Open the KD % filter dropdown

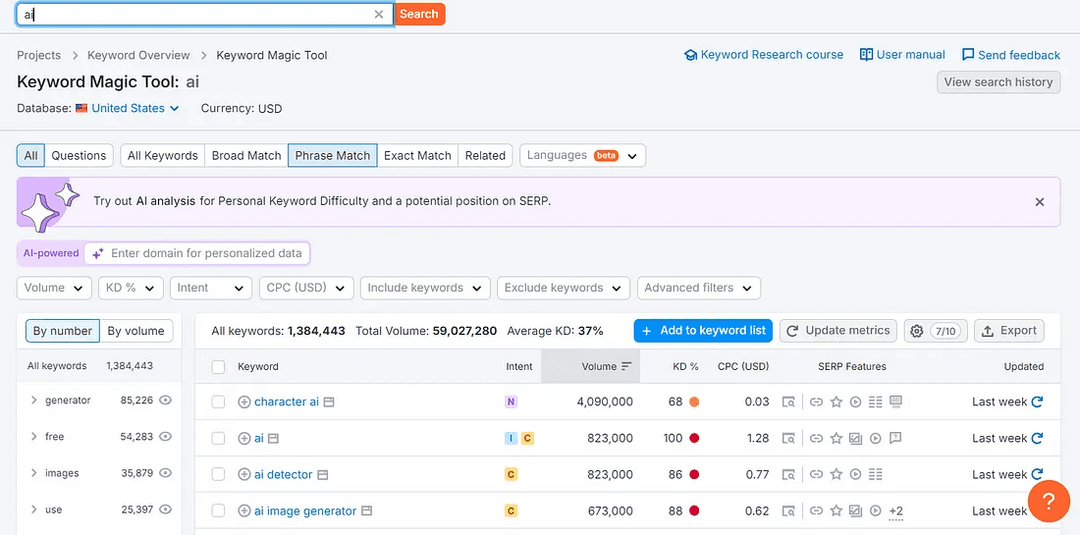pyautogui.click(x=131, y=288)
